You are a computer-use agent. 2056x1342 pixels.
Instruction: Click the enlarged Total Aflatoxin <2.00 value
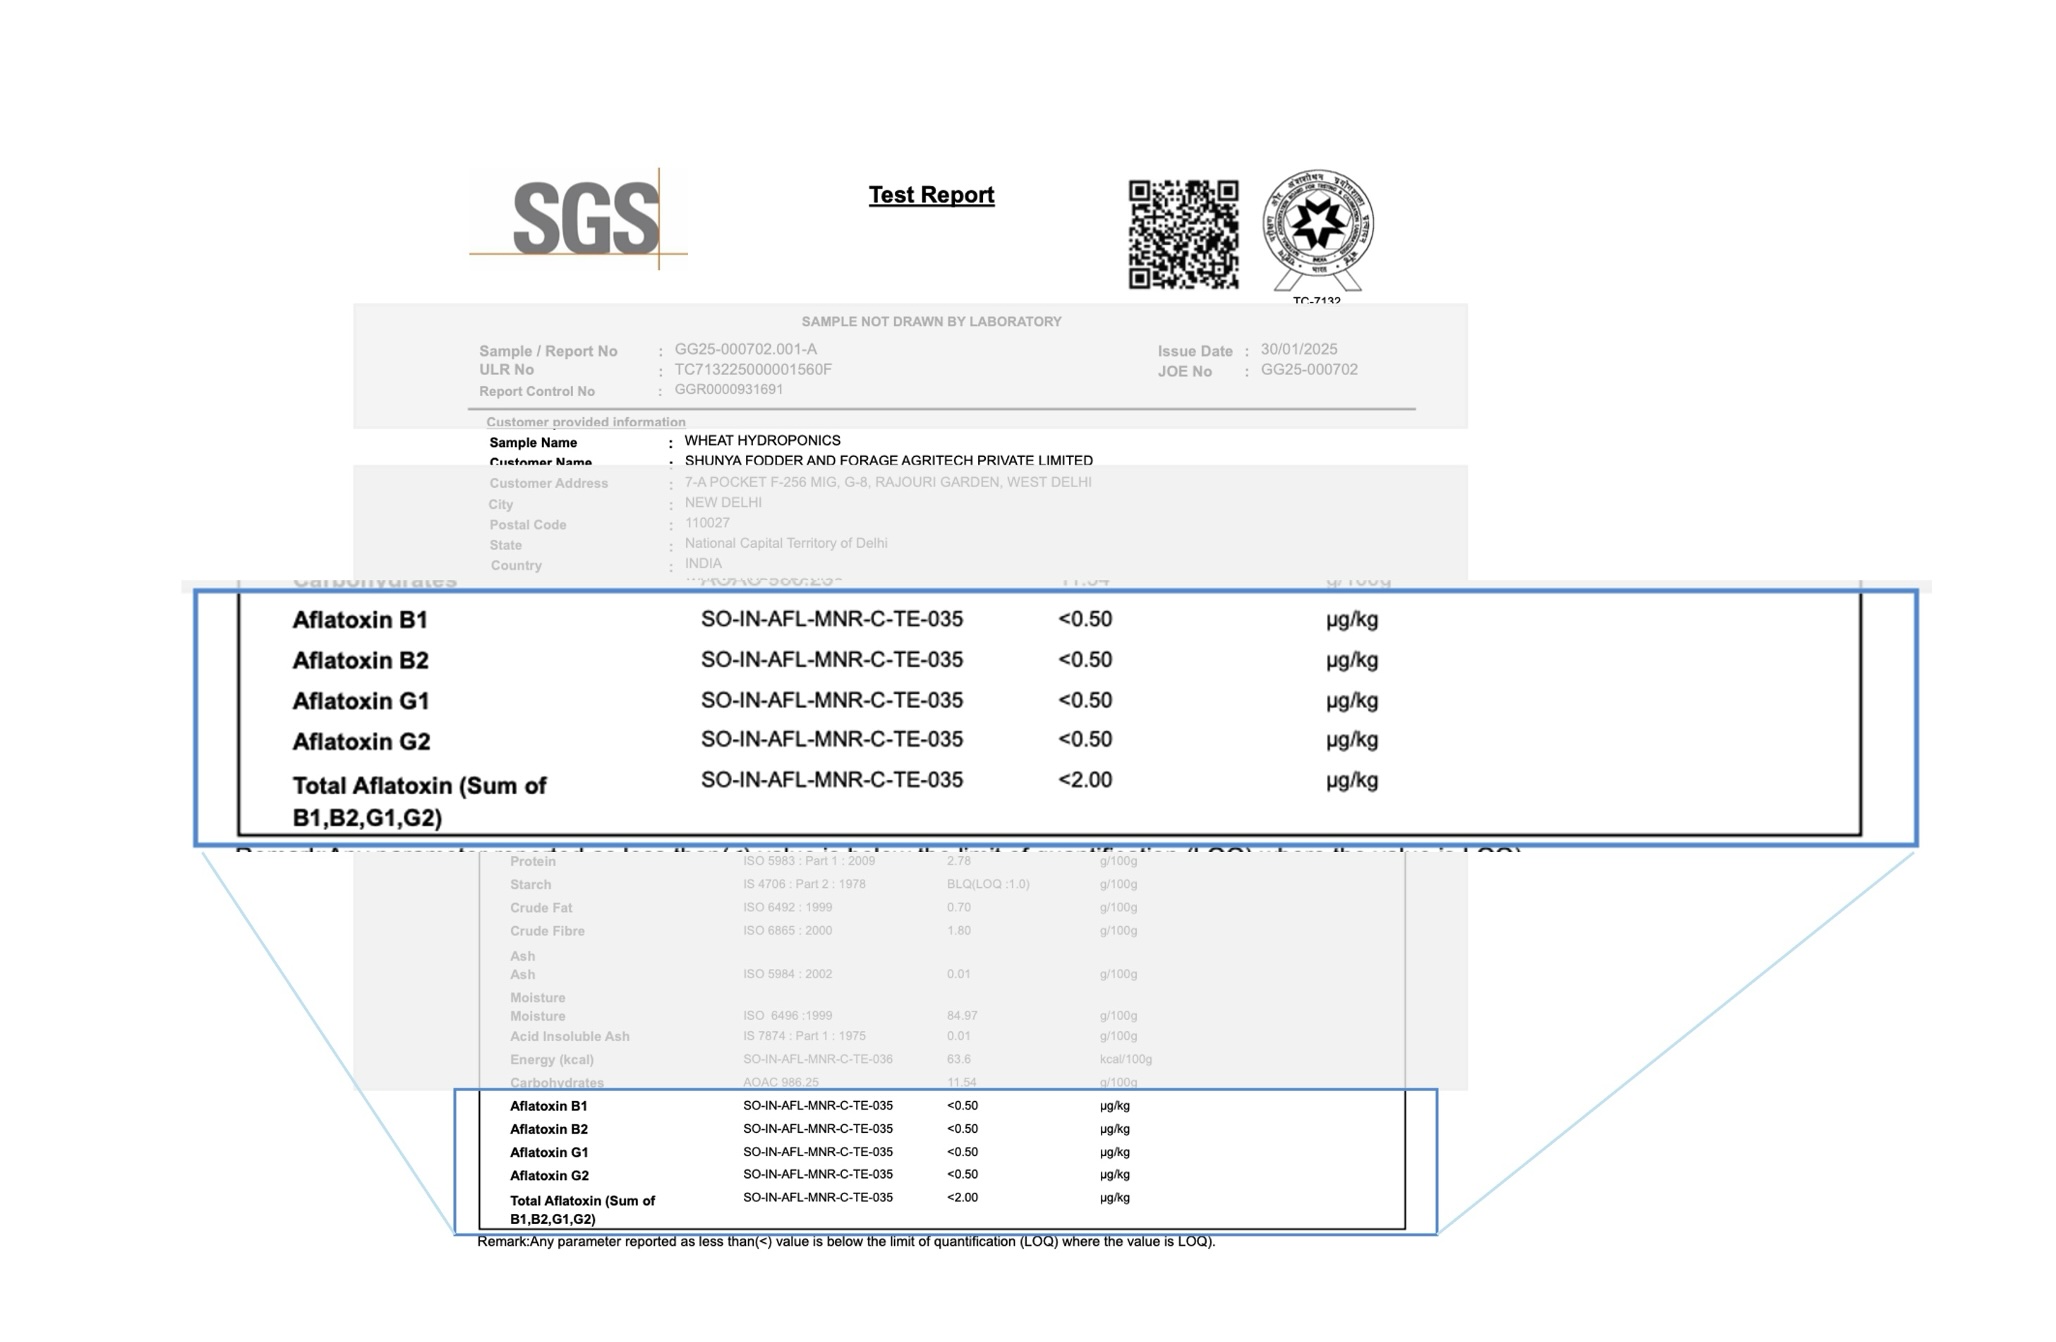pos(1085,780)
